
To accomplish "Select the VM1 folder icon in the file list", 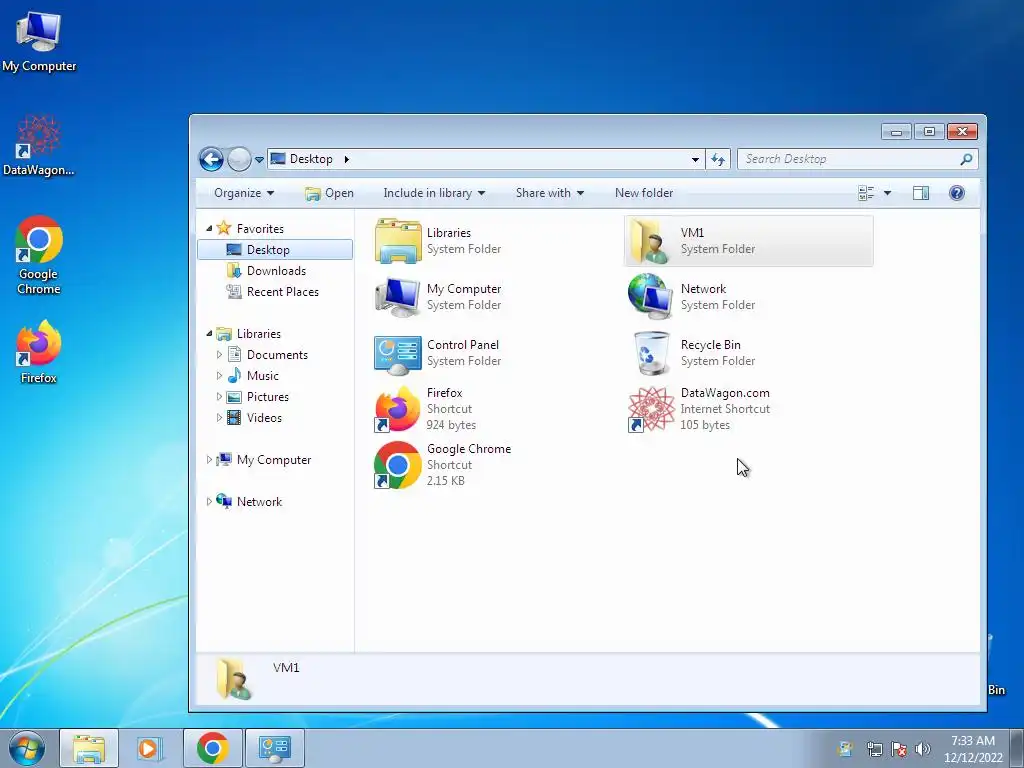I will click(648, 241).
